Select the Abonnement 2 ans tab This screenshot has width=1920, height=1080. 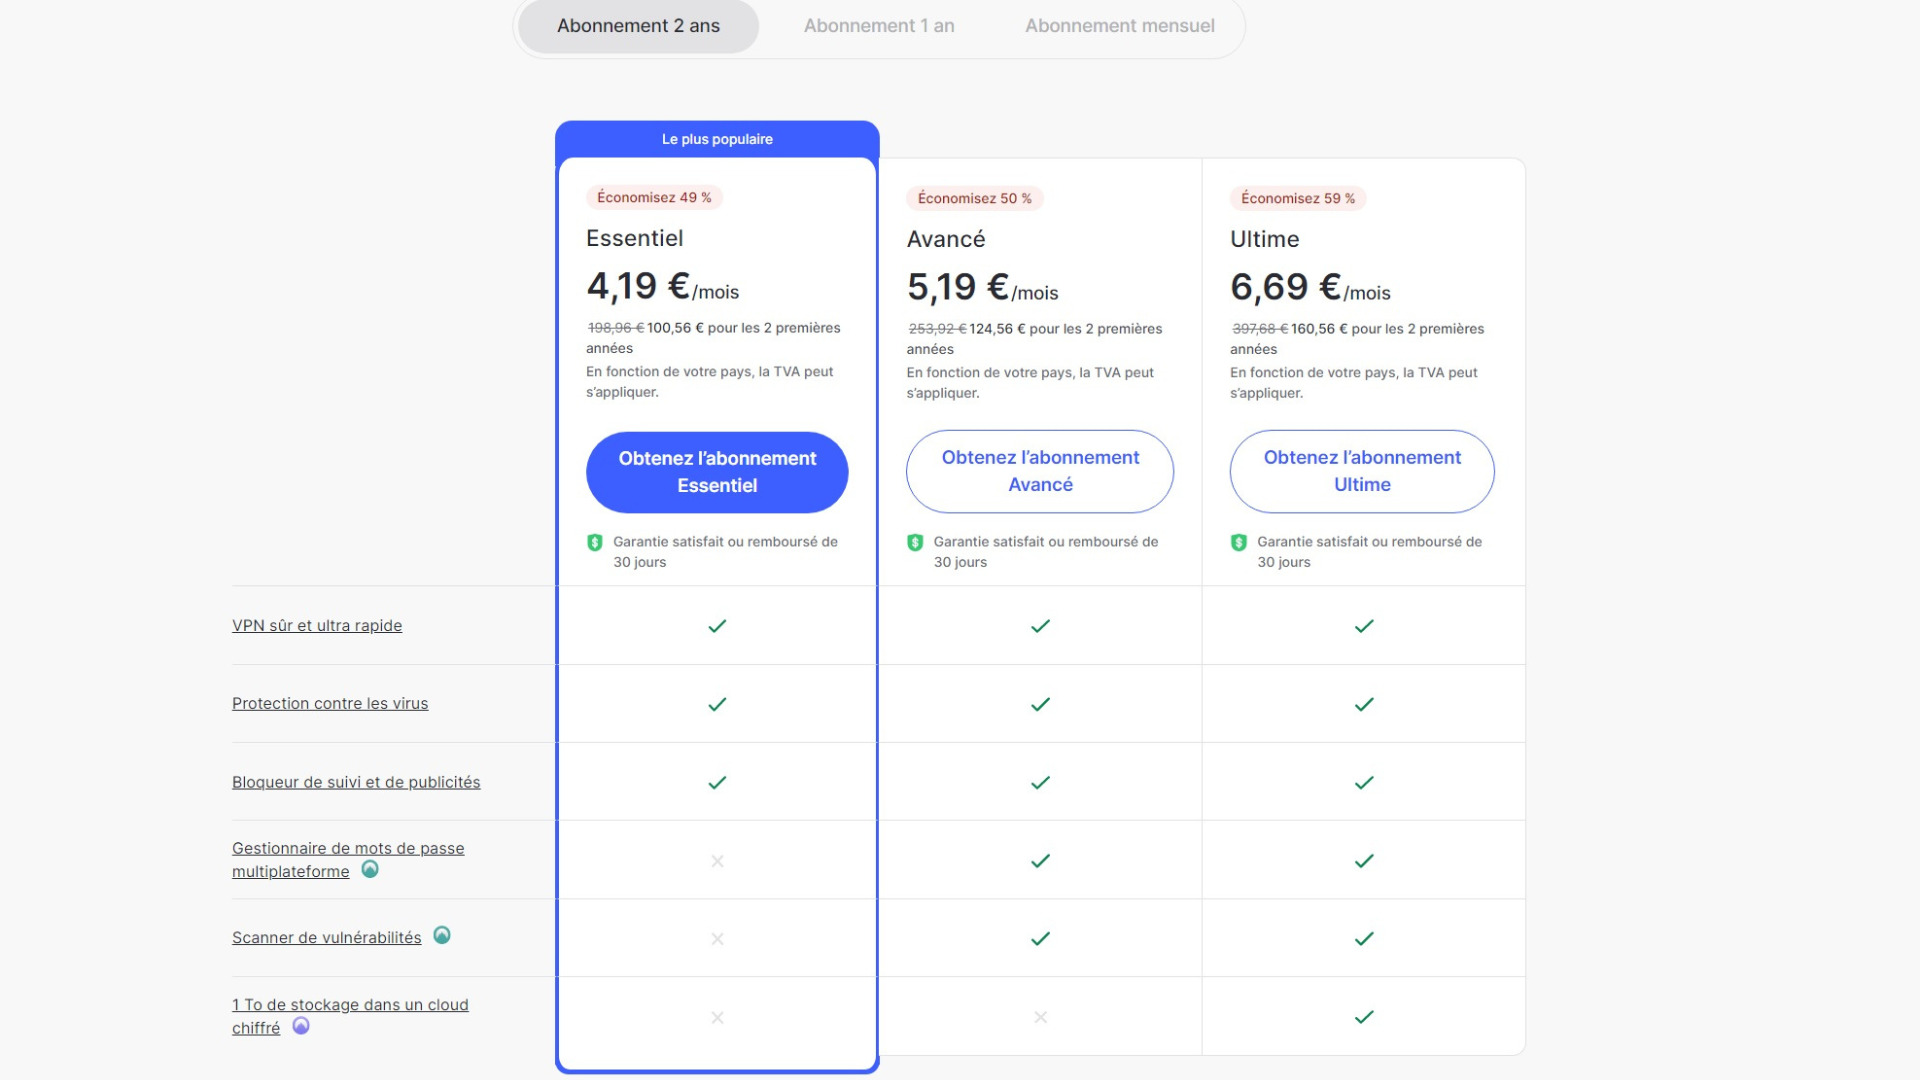(638, 26)
